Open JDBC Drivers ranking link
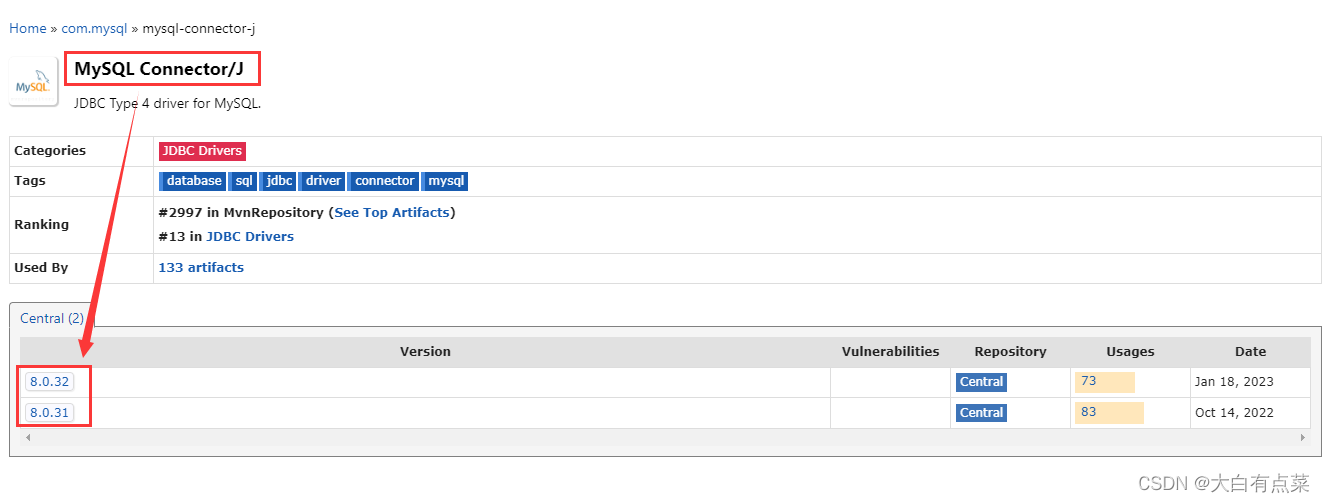The width and height of the screenshot is (1325, 503). [250, 237]
